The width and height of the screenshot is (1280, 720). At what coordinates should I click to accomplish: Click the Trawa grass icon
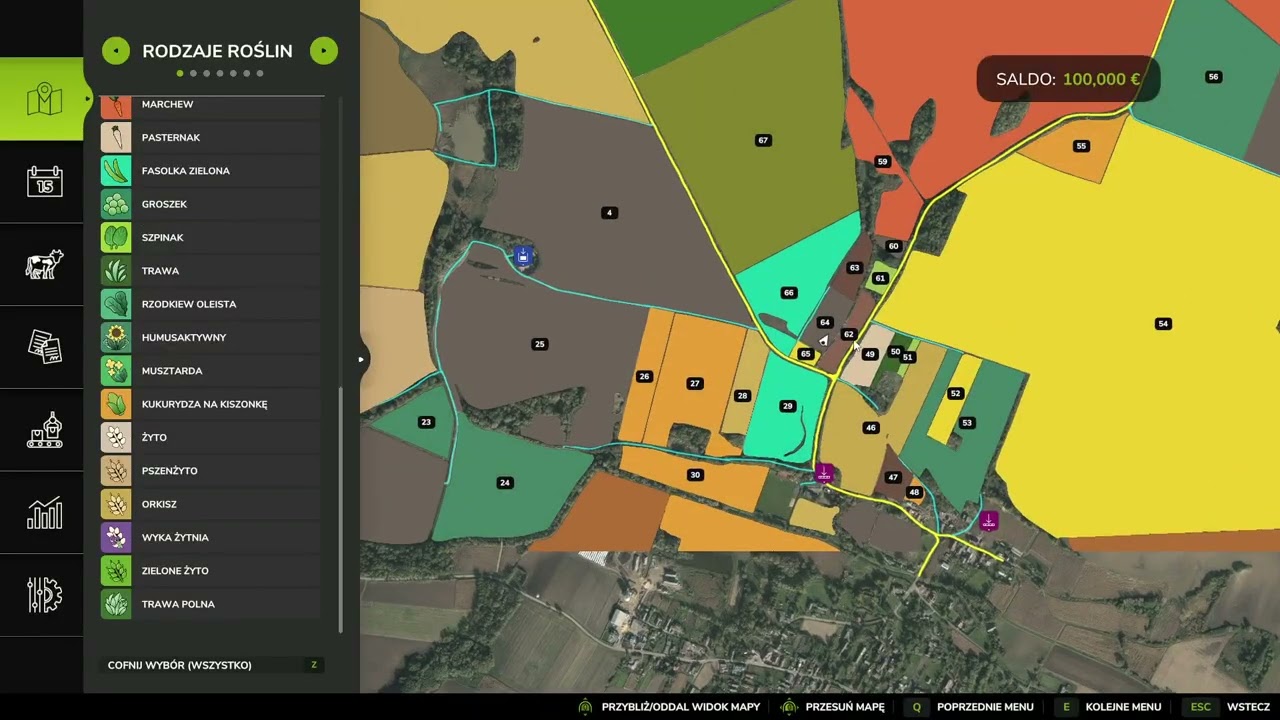click(116, 271)
